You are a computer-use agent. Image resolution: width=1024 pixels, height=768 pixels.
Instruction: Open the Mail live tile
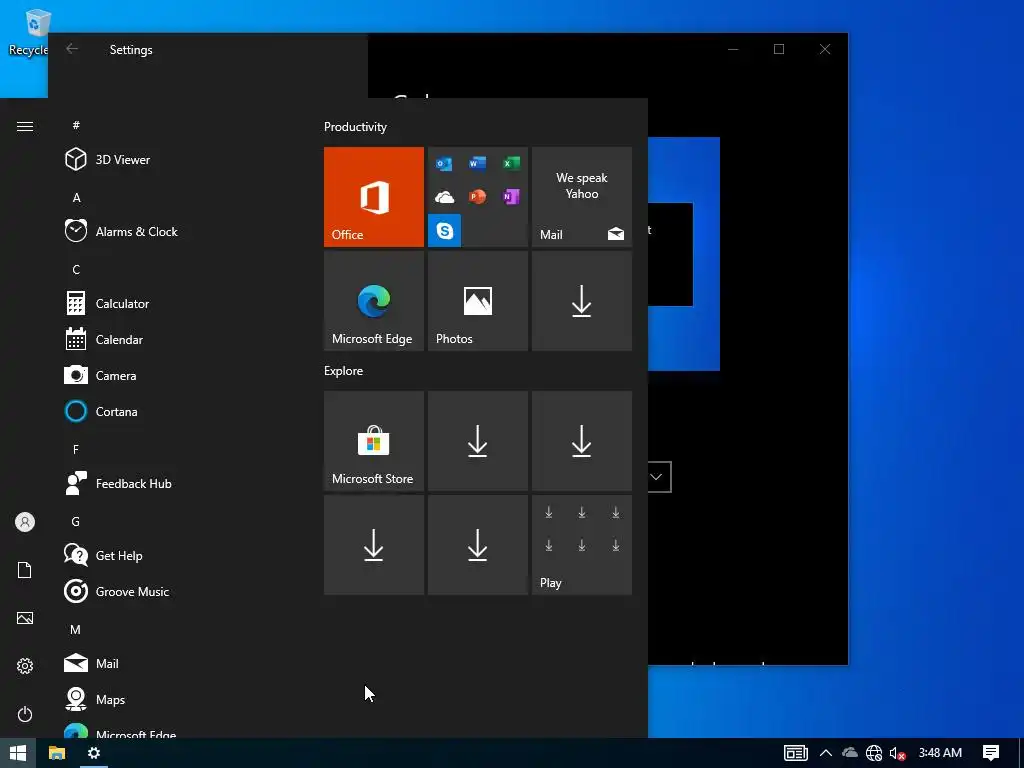tap(582, 197)
